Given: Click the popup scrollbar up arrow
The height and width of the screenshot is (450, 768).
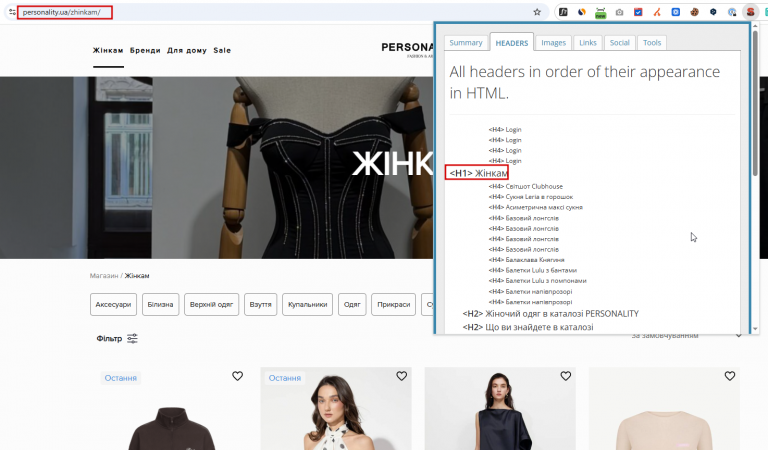Looking at the screenshot, I should pos(755,25).
